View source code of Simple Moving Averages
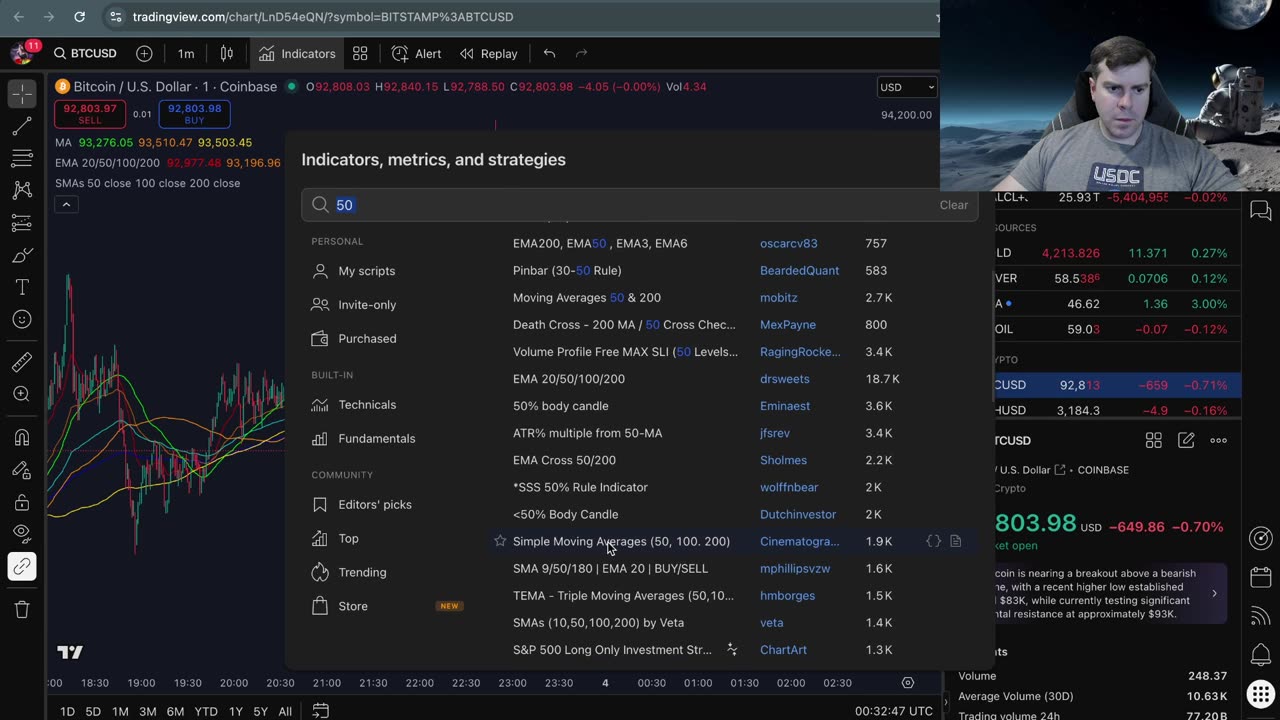This screenshot has width=1280, height=720. click(933, 541)
